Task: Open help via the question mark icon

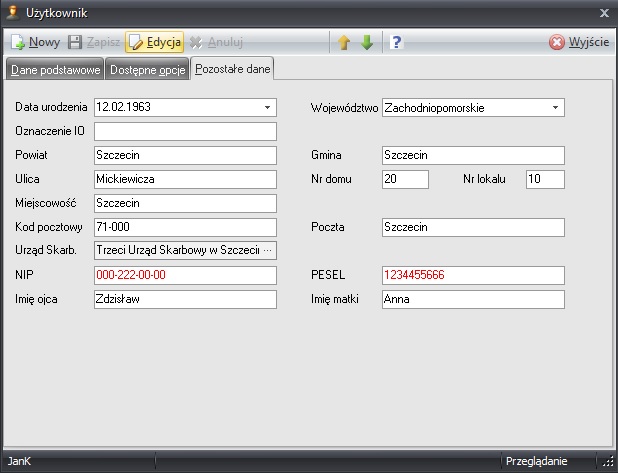Action: (396, 42)
